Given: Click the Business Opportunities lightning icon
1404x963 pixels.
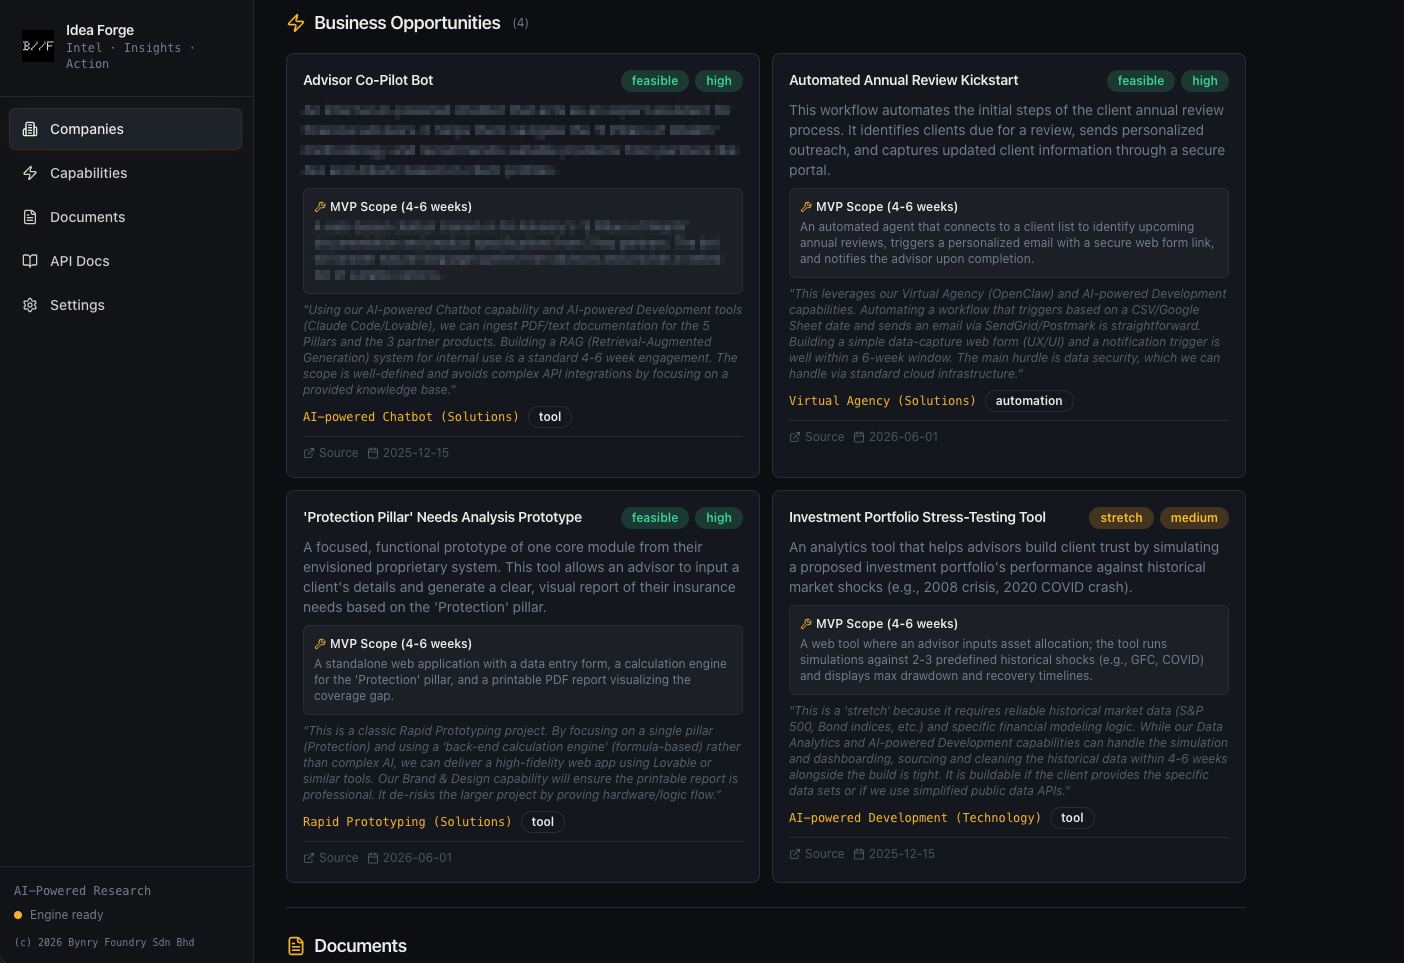Looking at the screenshot, I should tap(296, 23).
